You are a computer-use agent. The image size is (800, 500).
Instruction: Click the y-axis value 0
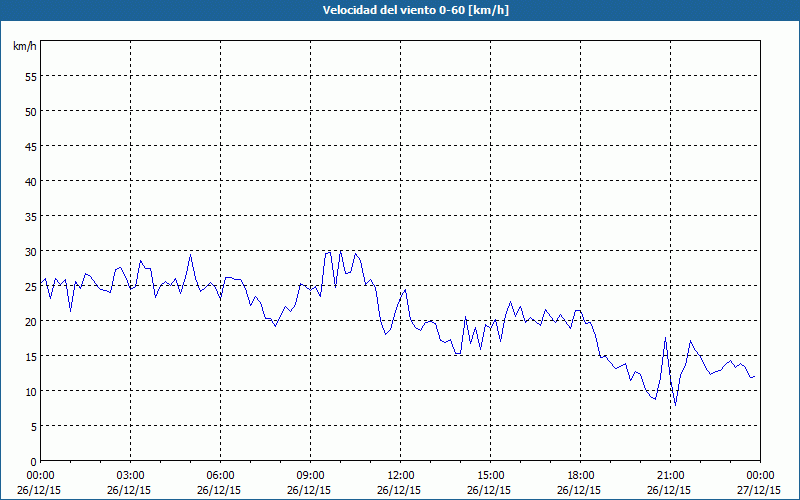[34, 461]
